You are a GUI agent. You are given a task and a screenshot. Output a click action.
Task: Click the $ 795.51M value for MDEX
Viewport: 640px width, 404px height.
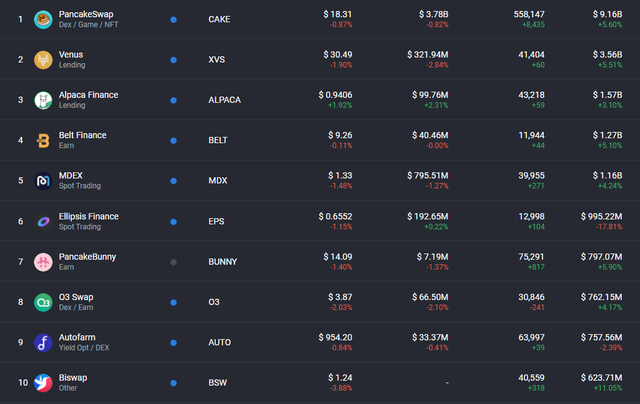coord(427,175)
